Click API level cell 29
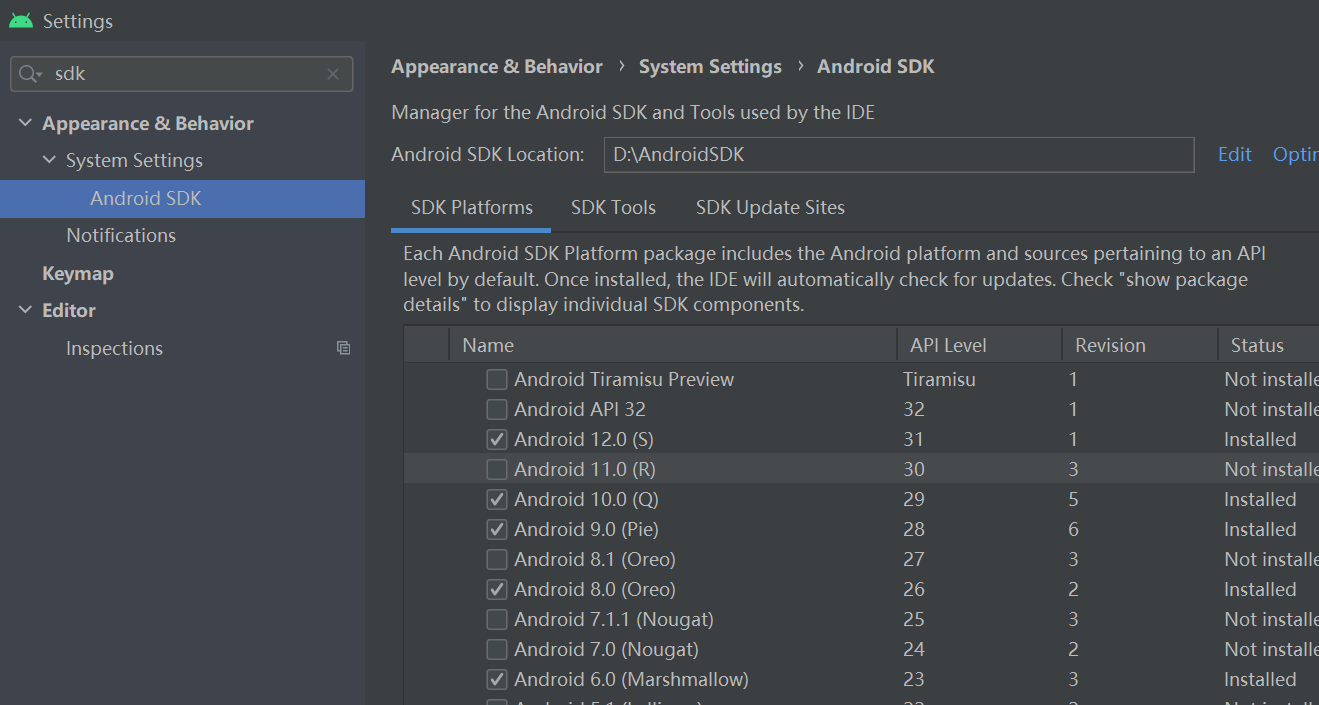This screenshot has height=705, width=1319. (x=913, y=499)
